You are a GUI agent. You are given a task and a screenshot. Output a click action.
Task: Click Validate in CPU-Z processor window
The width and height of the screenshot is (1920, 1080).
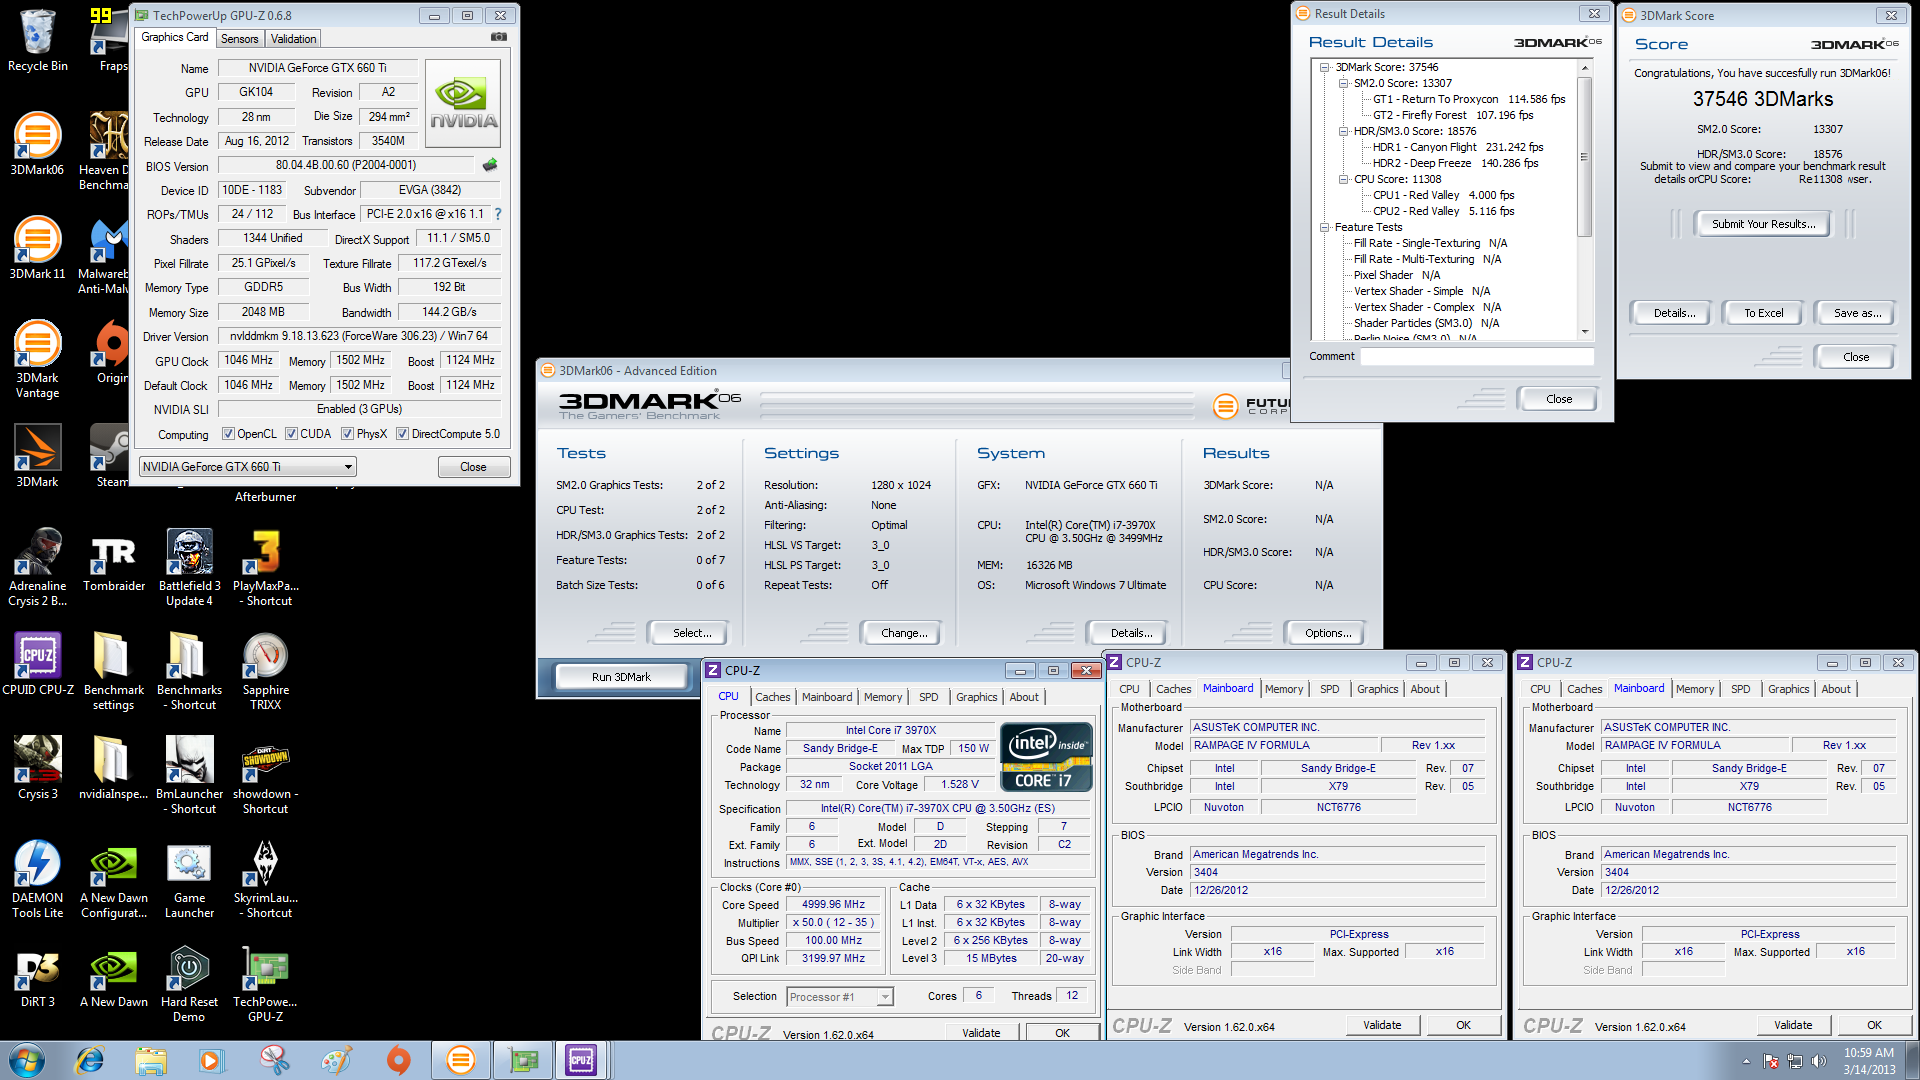pyautogui.click(x=981, y=1033)
